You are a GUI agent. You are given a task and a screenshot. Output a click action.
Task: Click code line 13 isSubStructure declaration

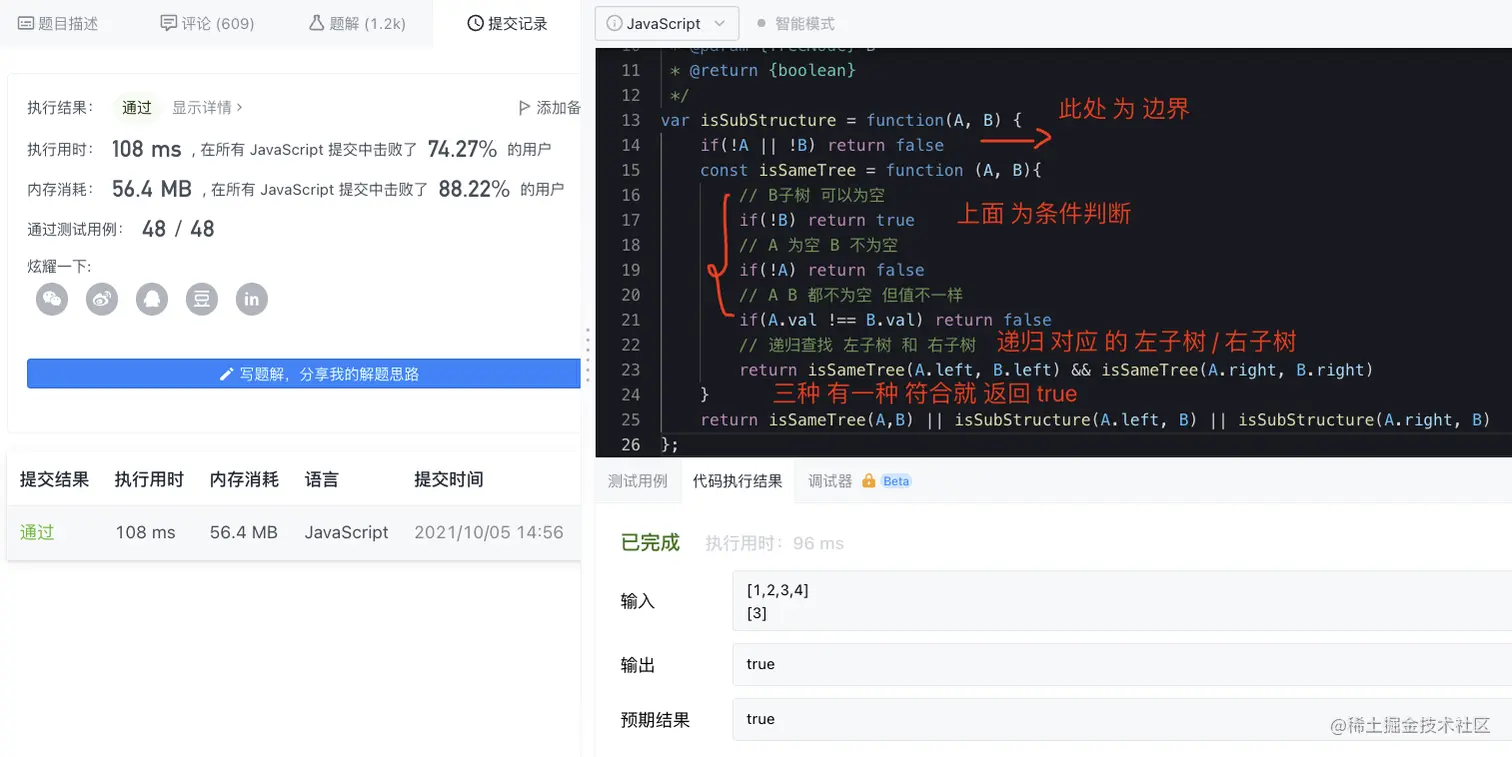coord(841,120)
